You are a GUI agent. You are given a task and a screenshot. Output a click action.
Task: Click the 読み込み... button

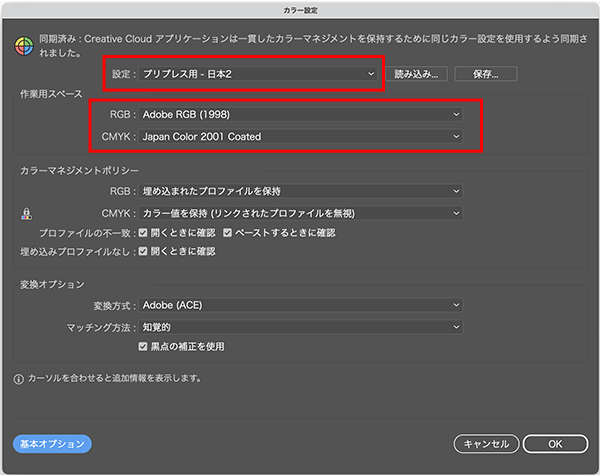coord(415,73)
